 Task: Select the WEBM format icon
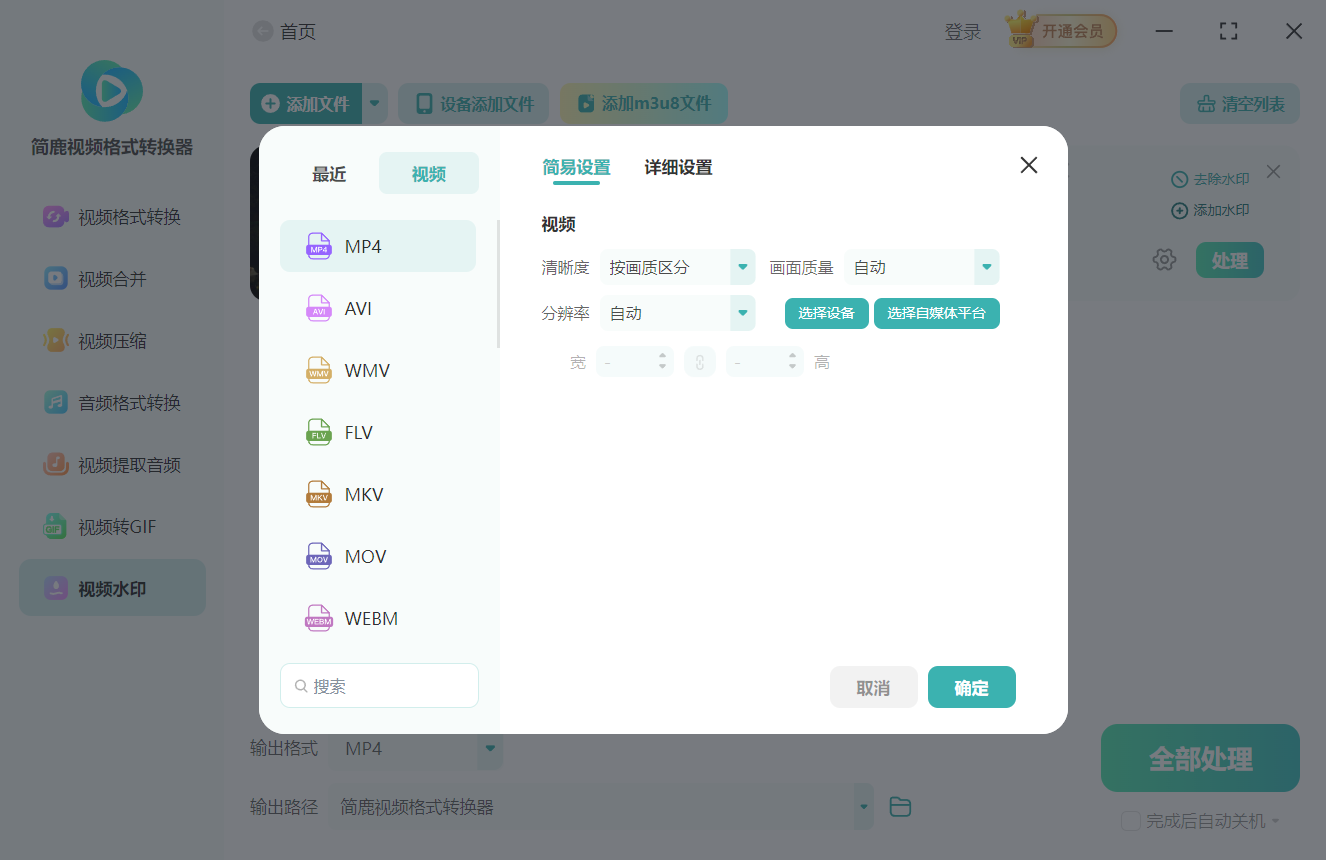coord(319,618)
